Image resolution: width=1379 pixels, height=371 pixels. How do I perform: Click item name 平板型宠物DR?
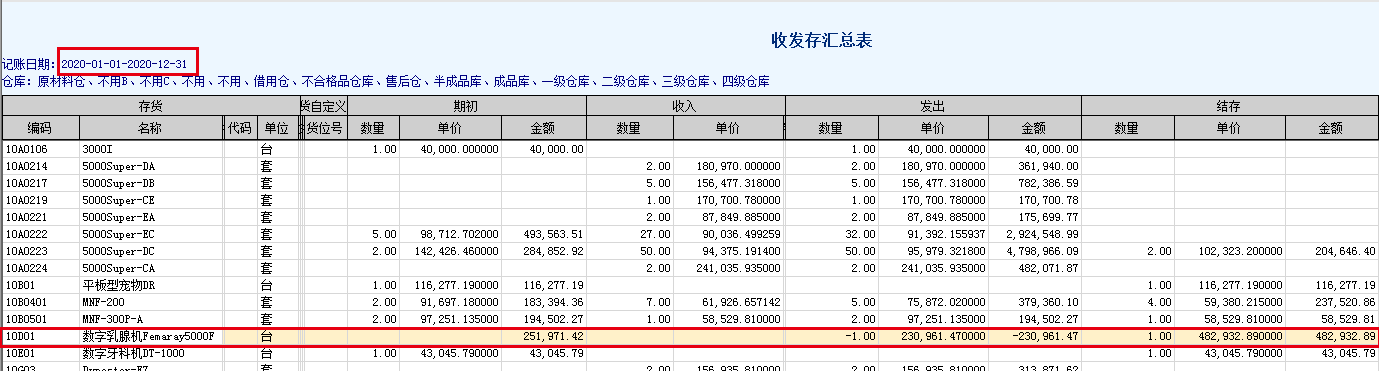click(x=120, y=286)
